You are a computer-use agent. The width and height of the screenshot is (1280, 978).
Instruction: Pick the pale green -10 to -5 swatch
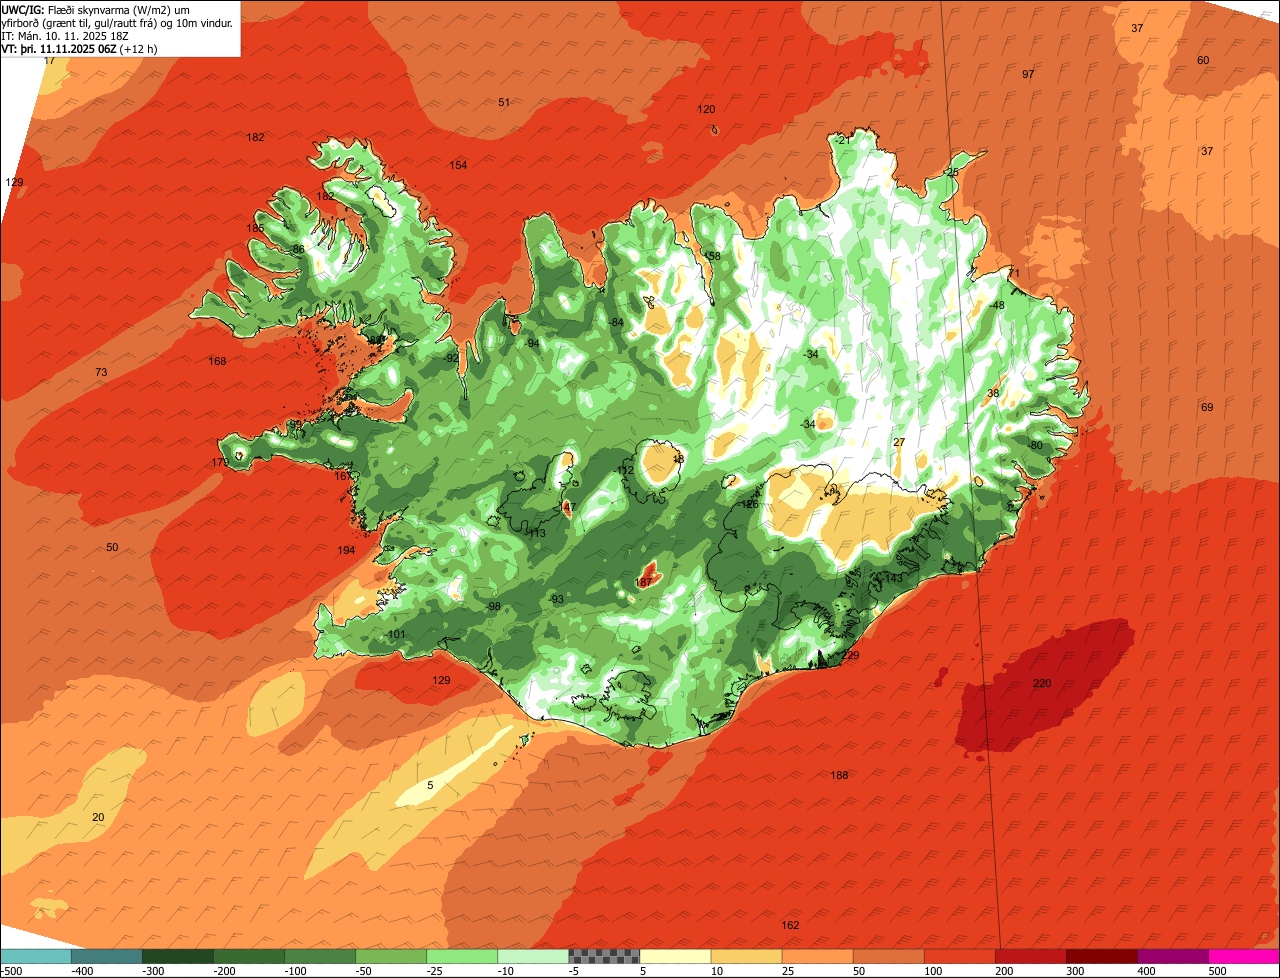click(532, 956)
